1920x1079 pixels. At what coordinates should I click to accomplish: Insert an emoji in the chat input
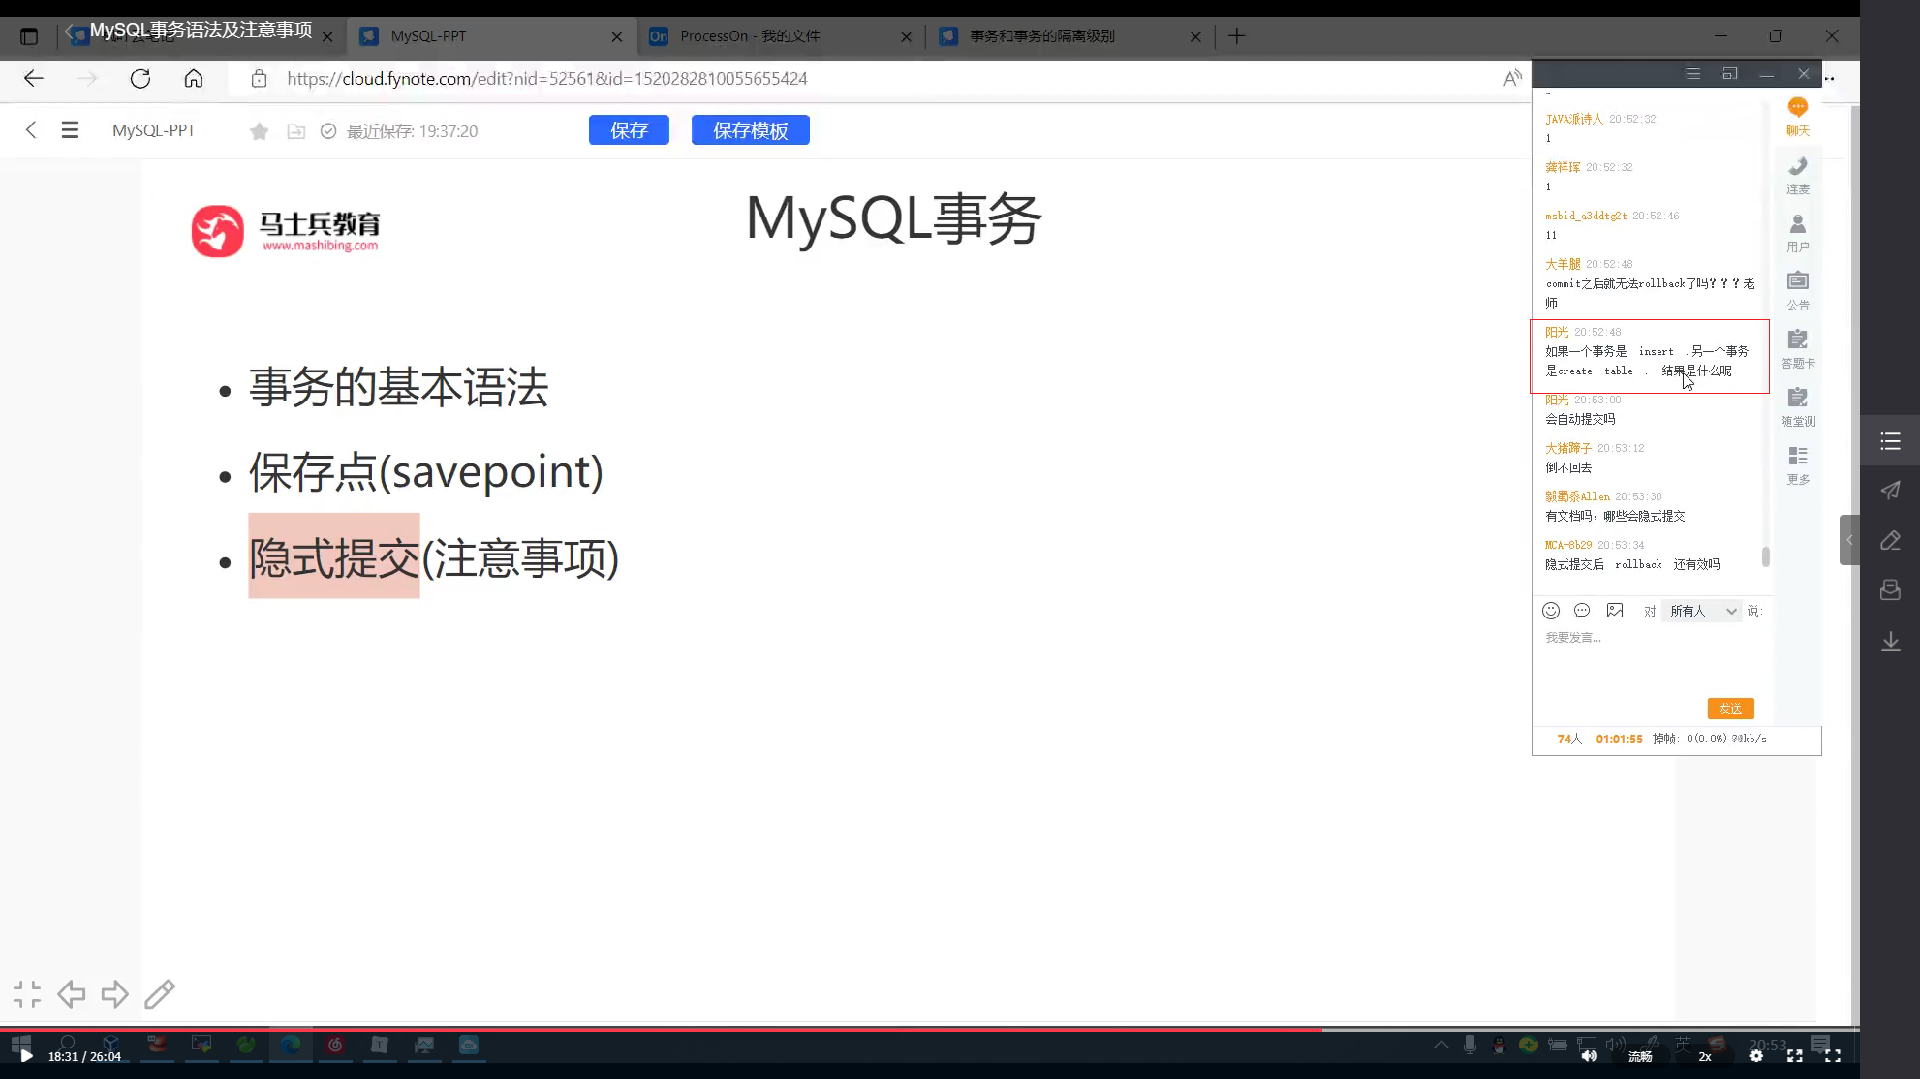tap(1551, 611)
